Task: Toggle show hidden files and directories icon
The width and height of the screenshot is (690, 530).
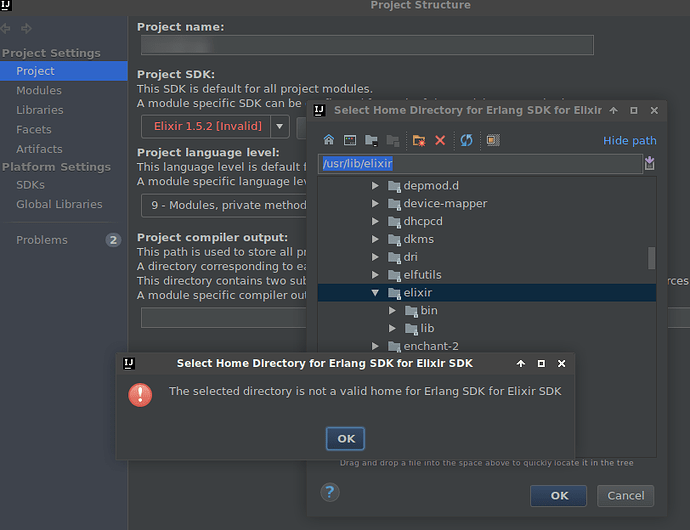Action: (493, 140)
